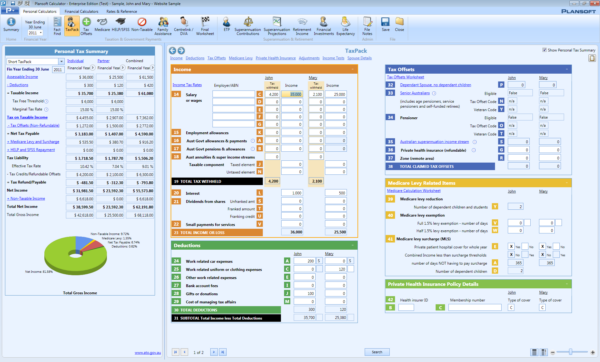Open the Life Expectancy calculator
Viewport: 600px width, 362px height.
(346, 26)
